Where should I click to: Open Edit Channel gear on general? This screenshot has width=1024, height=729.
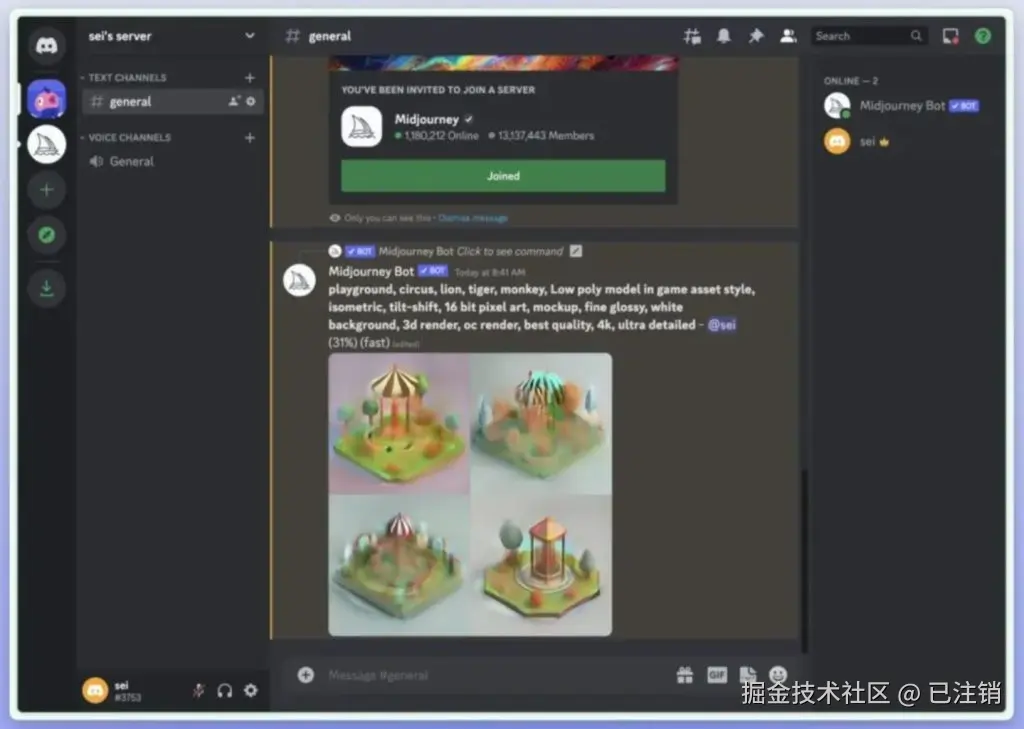tap(251, 101)
